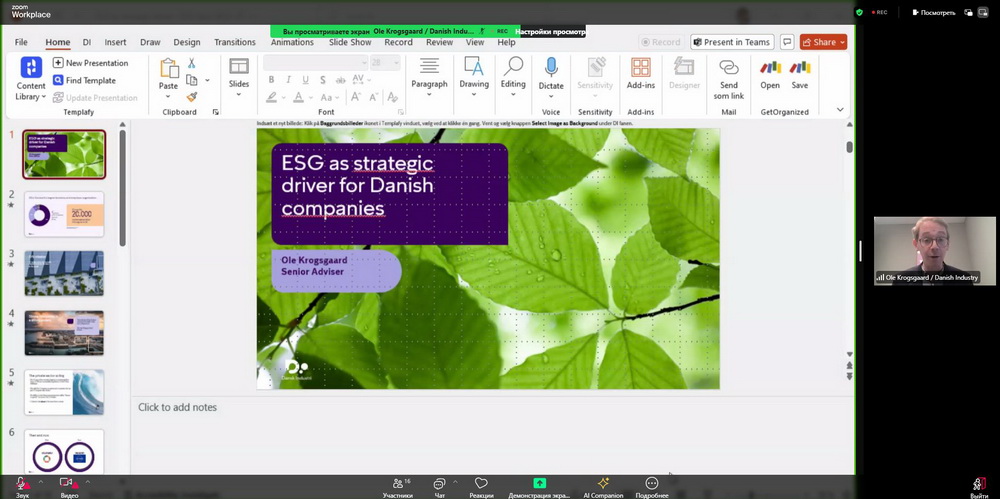
Task: Toggle italic formatting
Action: click(x=288, y=80)
